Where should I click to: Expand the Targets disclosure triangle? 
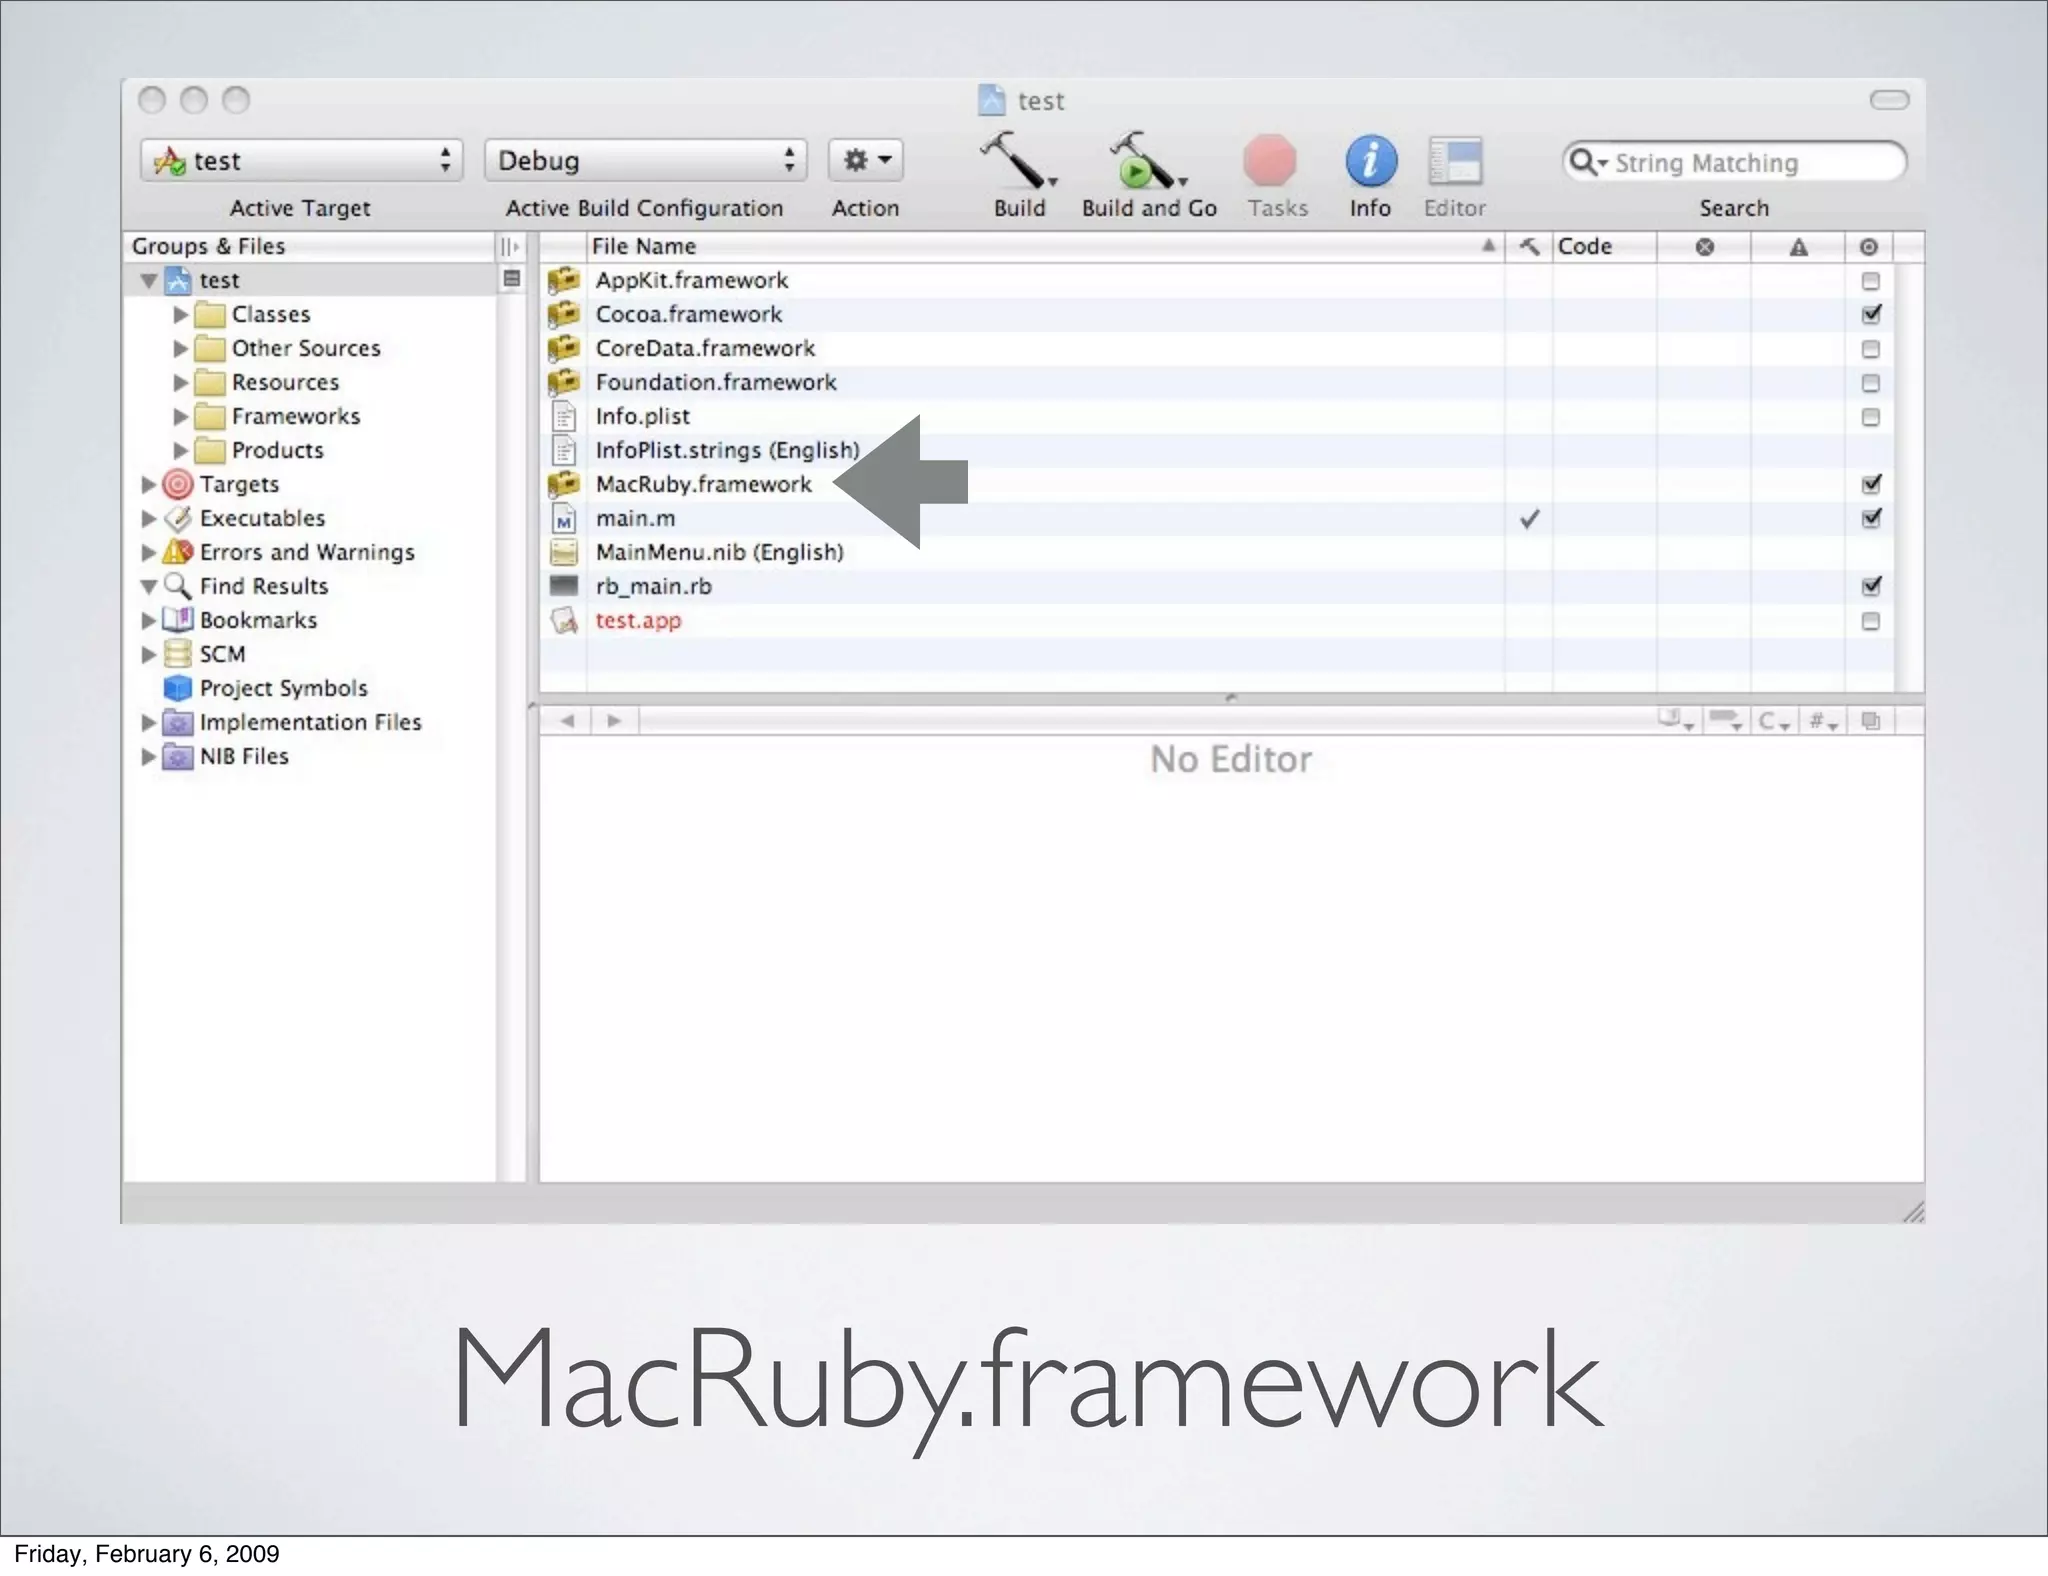(x=148, y=484)
